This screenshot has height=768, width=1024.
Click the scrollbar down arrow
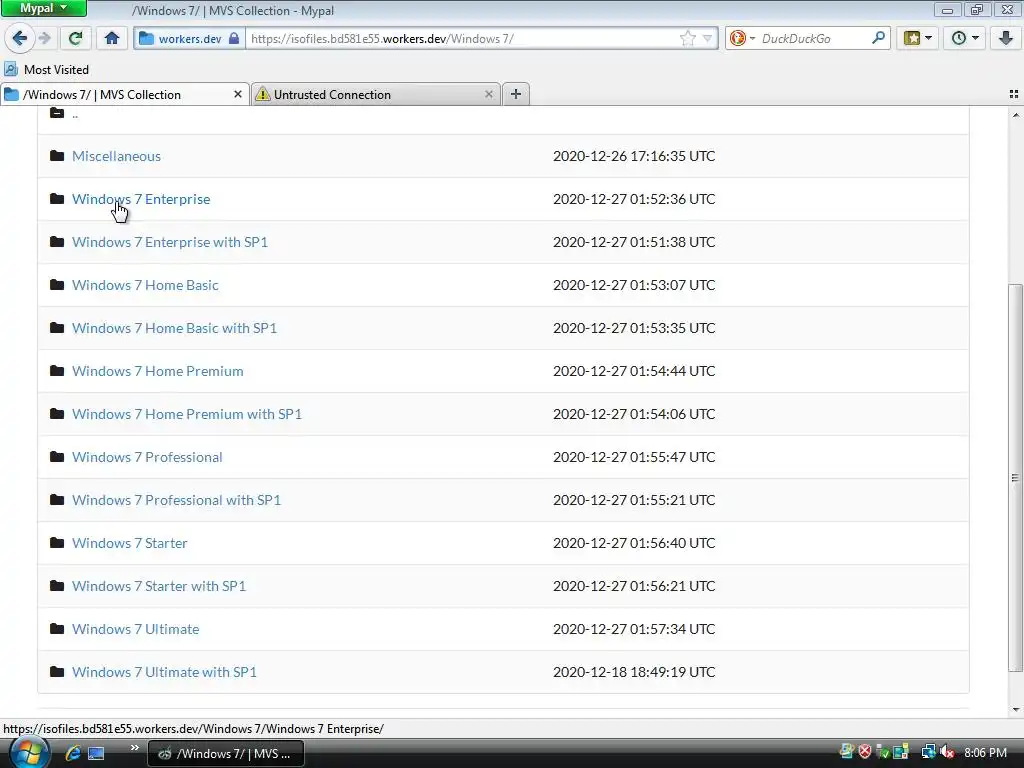(x=1016, y=710)
